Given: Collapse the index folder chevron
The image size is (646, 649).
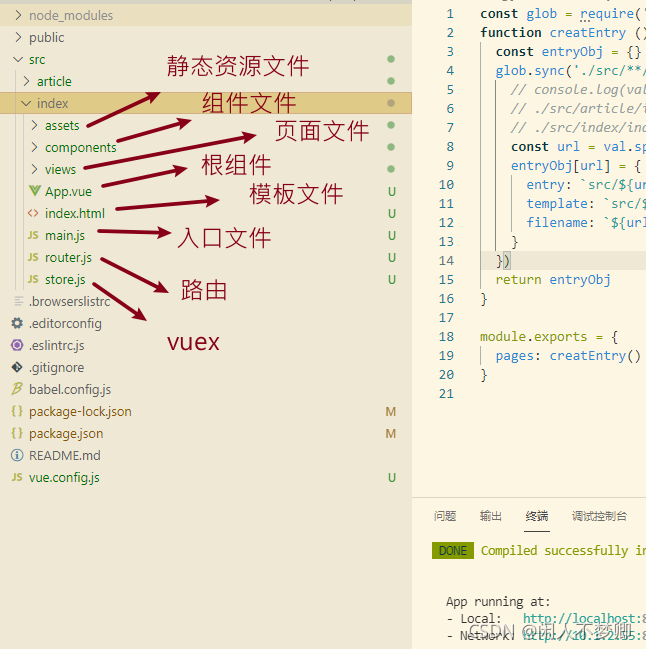Looking at the screenshot, I should (x=26, y=103).
